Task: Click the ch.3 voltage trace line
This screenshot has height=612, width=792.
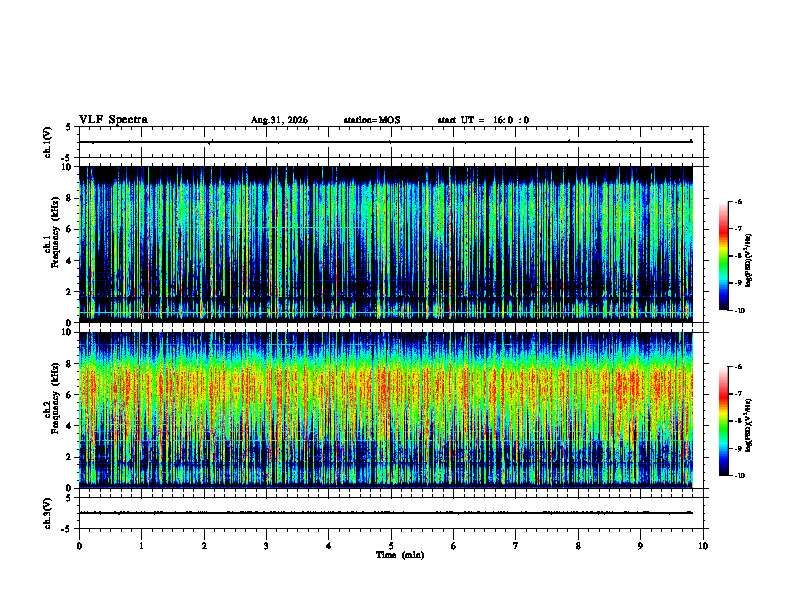Action: coord(385,513)
